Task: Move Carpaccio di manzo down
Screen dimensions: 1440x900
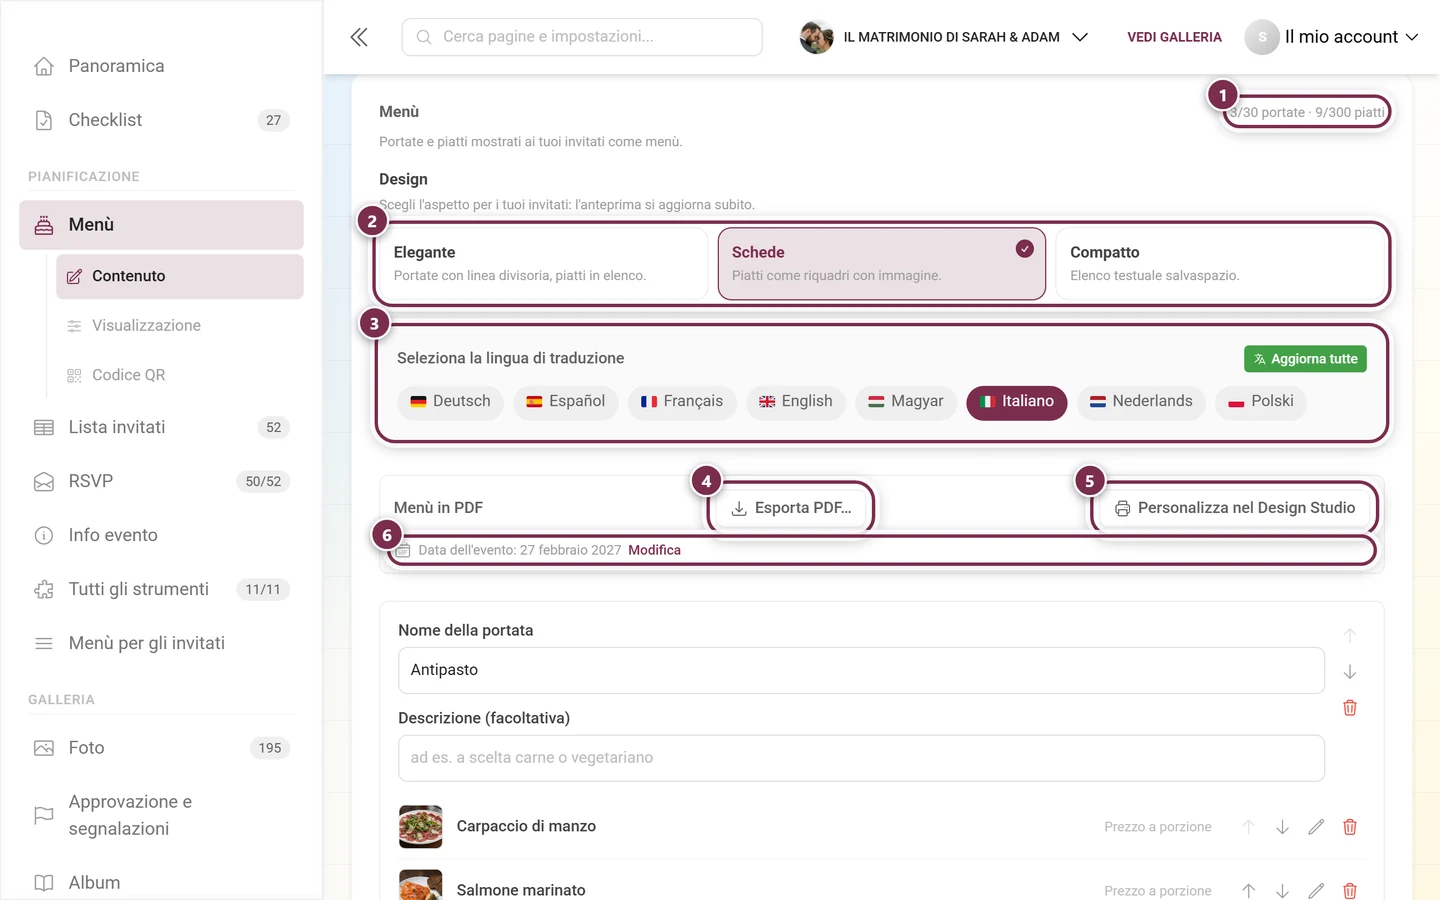Action: point(1282,827)
